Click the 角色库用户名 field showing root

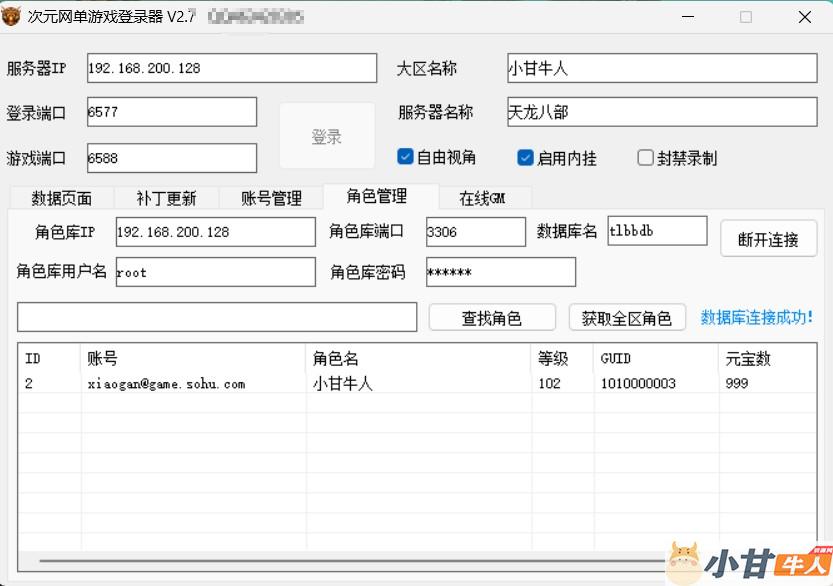click(216, 272)
